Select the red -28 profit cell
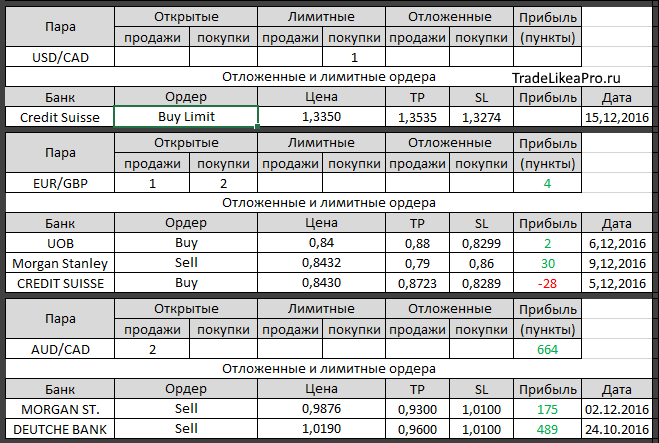 point(547,283)
